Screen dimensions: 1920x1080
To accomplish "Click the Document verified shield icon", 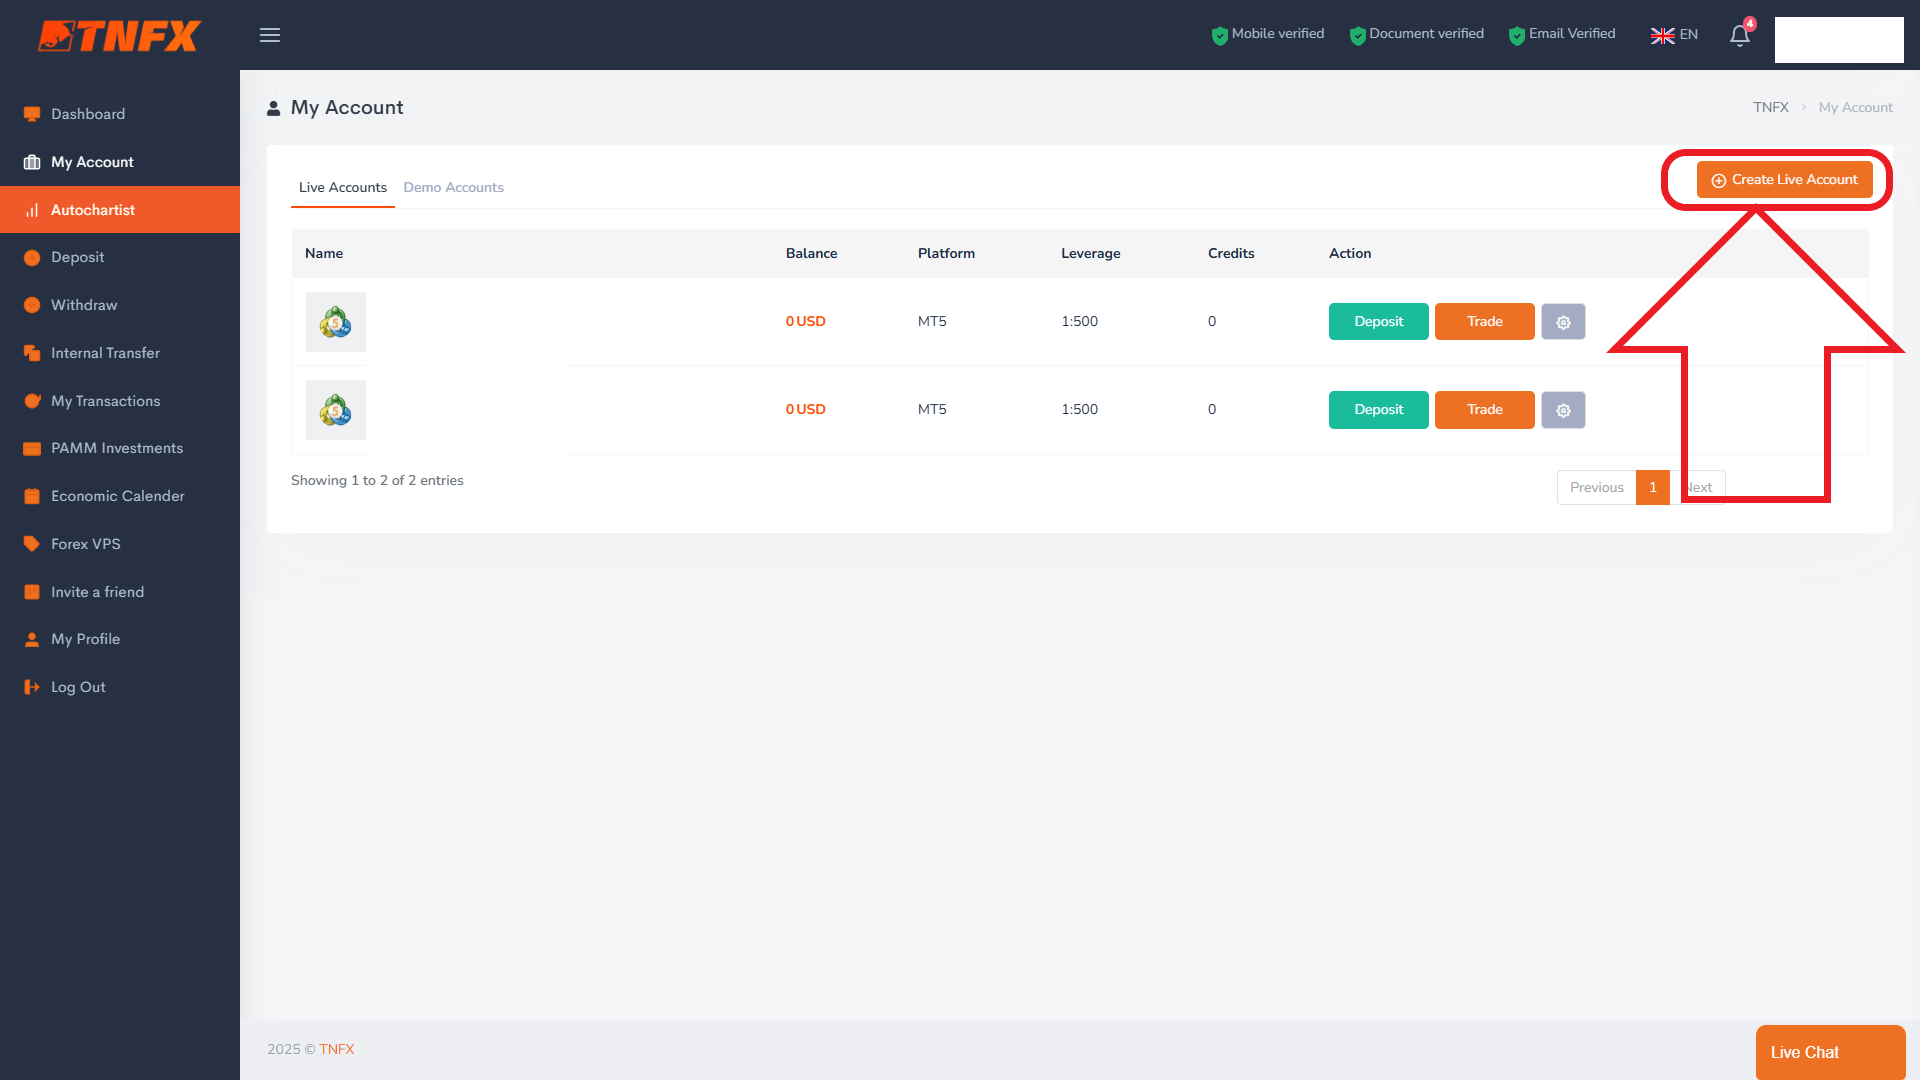I will [1357, 36].
